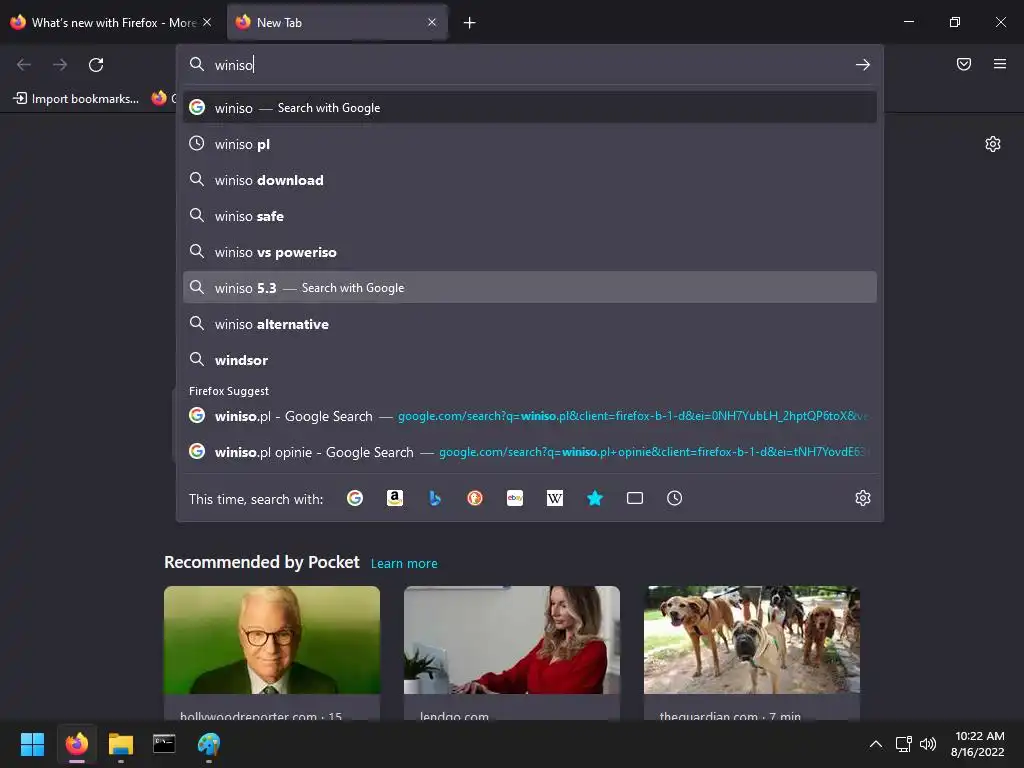Click Import bookmarks toolbar item

pyautogui.click(x=76, y=99)
